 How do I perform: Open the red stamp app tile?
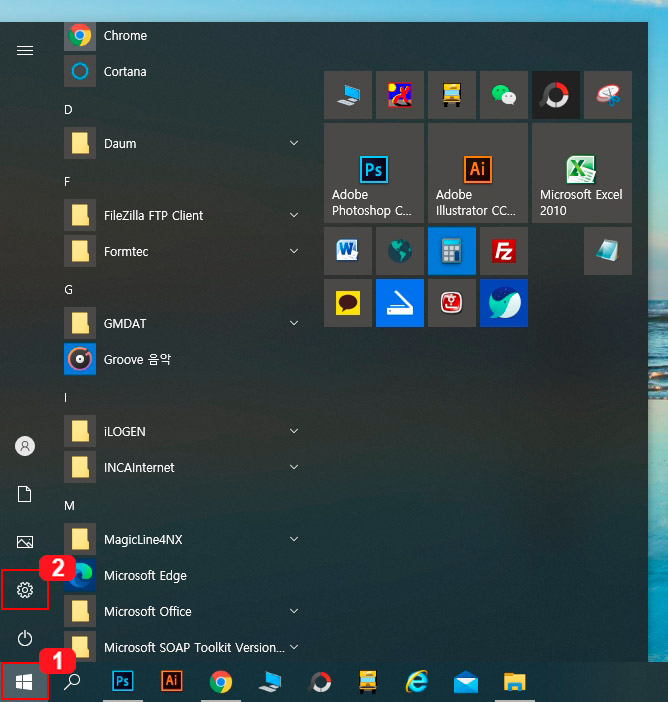click(452, 303)
